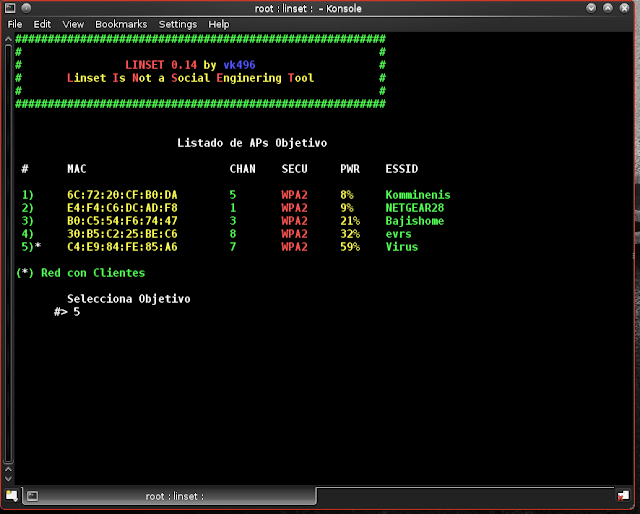Show the Help menu
This screenshot has width=640, height=514.
[x=218, y=24]
